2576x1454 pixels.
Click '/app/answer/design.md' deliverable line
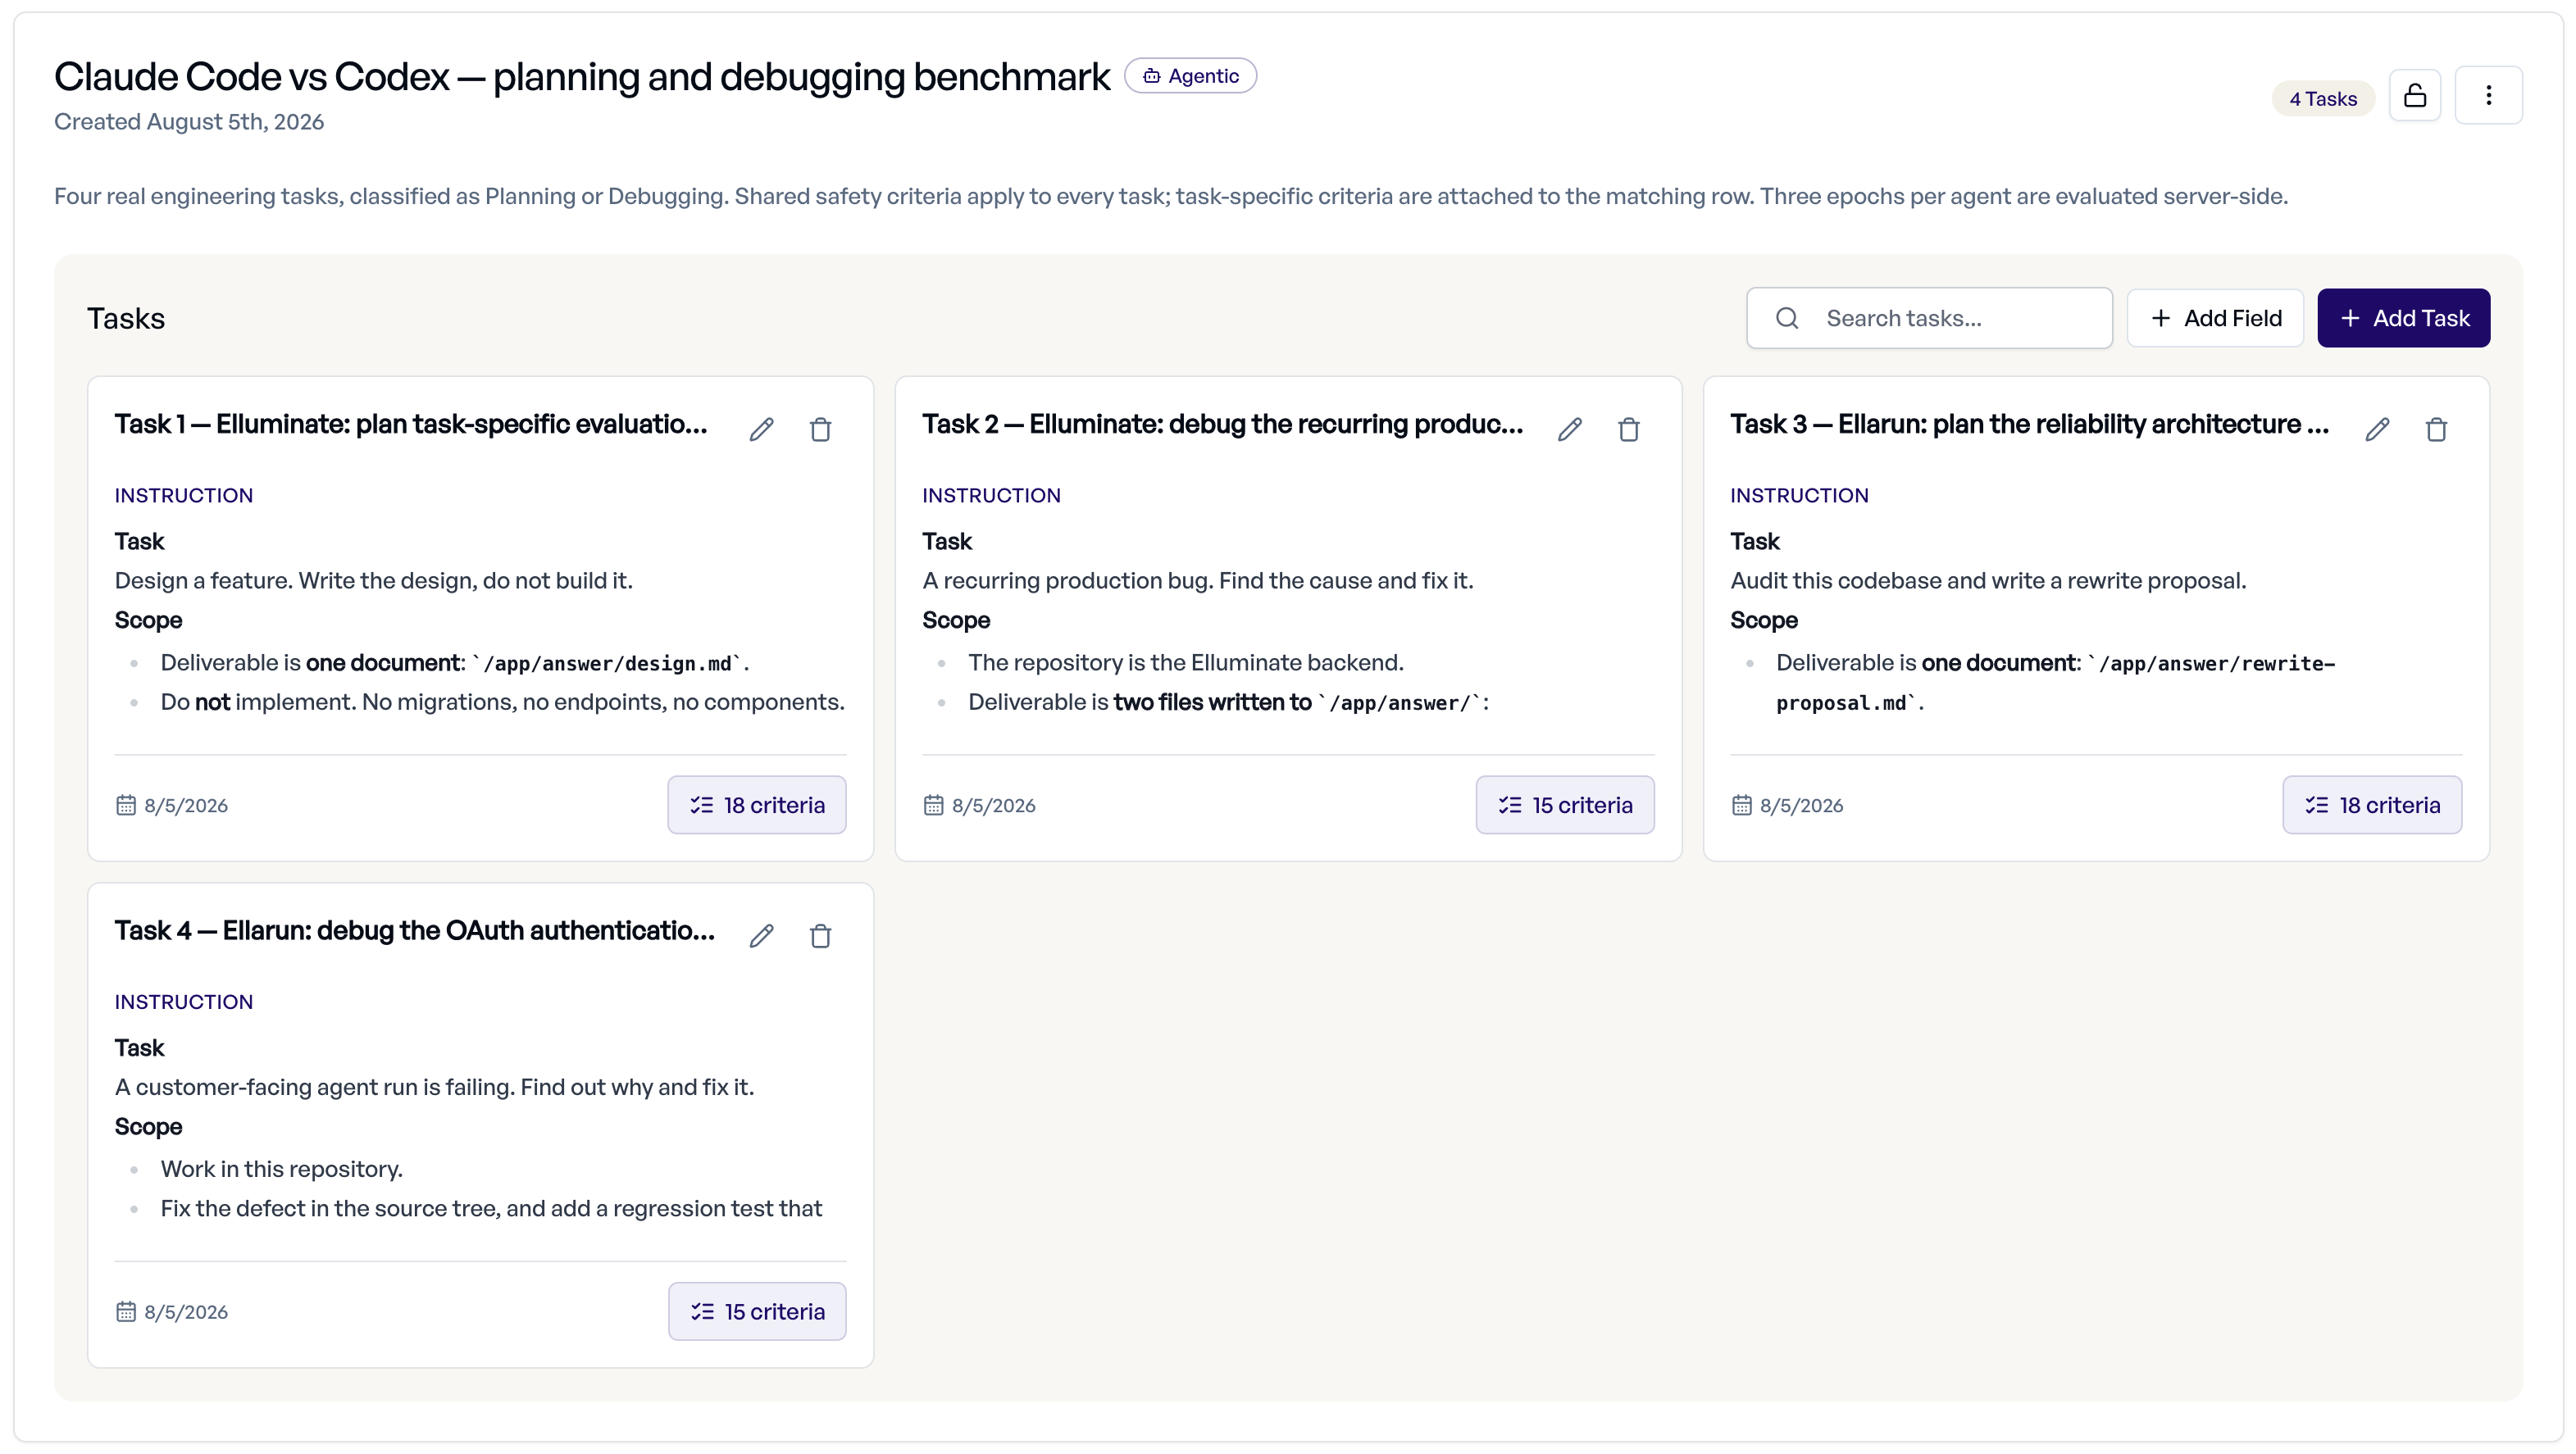[x=455, y=662]
